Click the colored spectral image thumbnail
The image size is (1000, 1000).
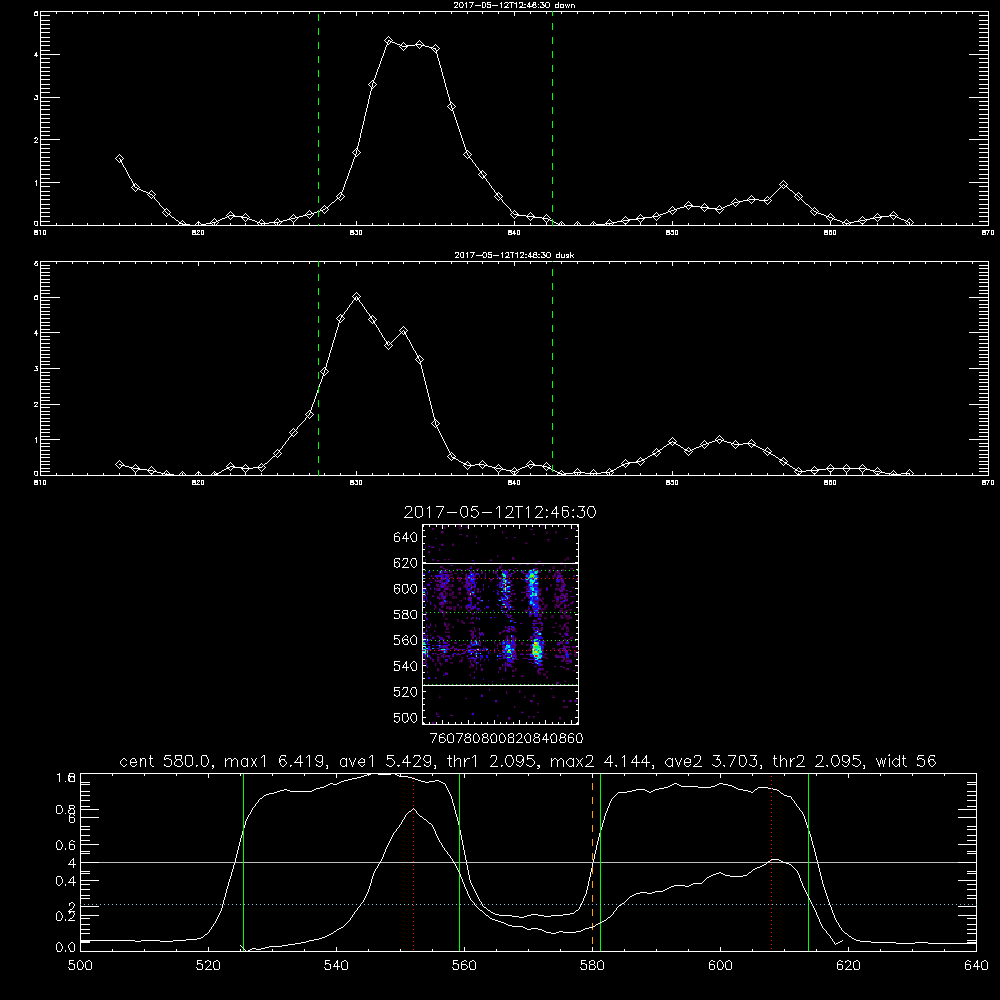(x=500, y=624)
